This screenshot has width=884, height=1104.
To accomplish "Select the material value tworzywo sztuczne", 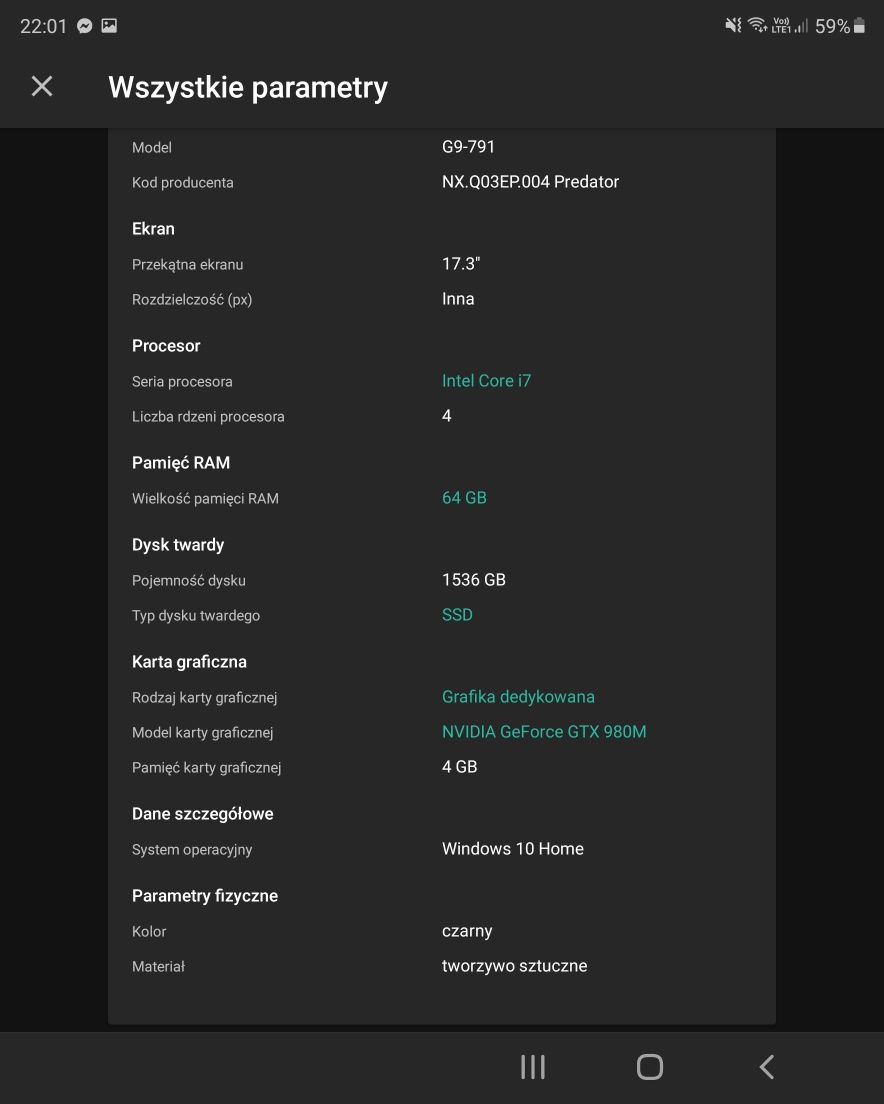I will [x=514, y=966].
